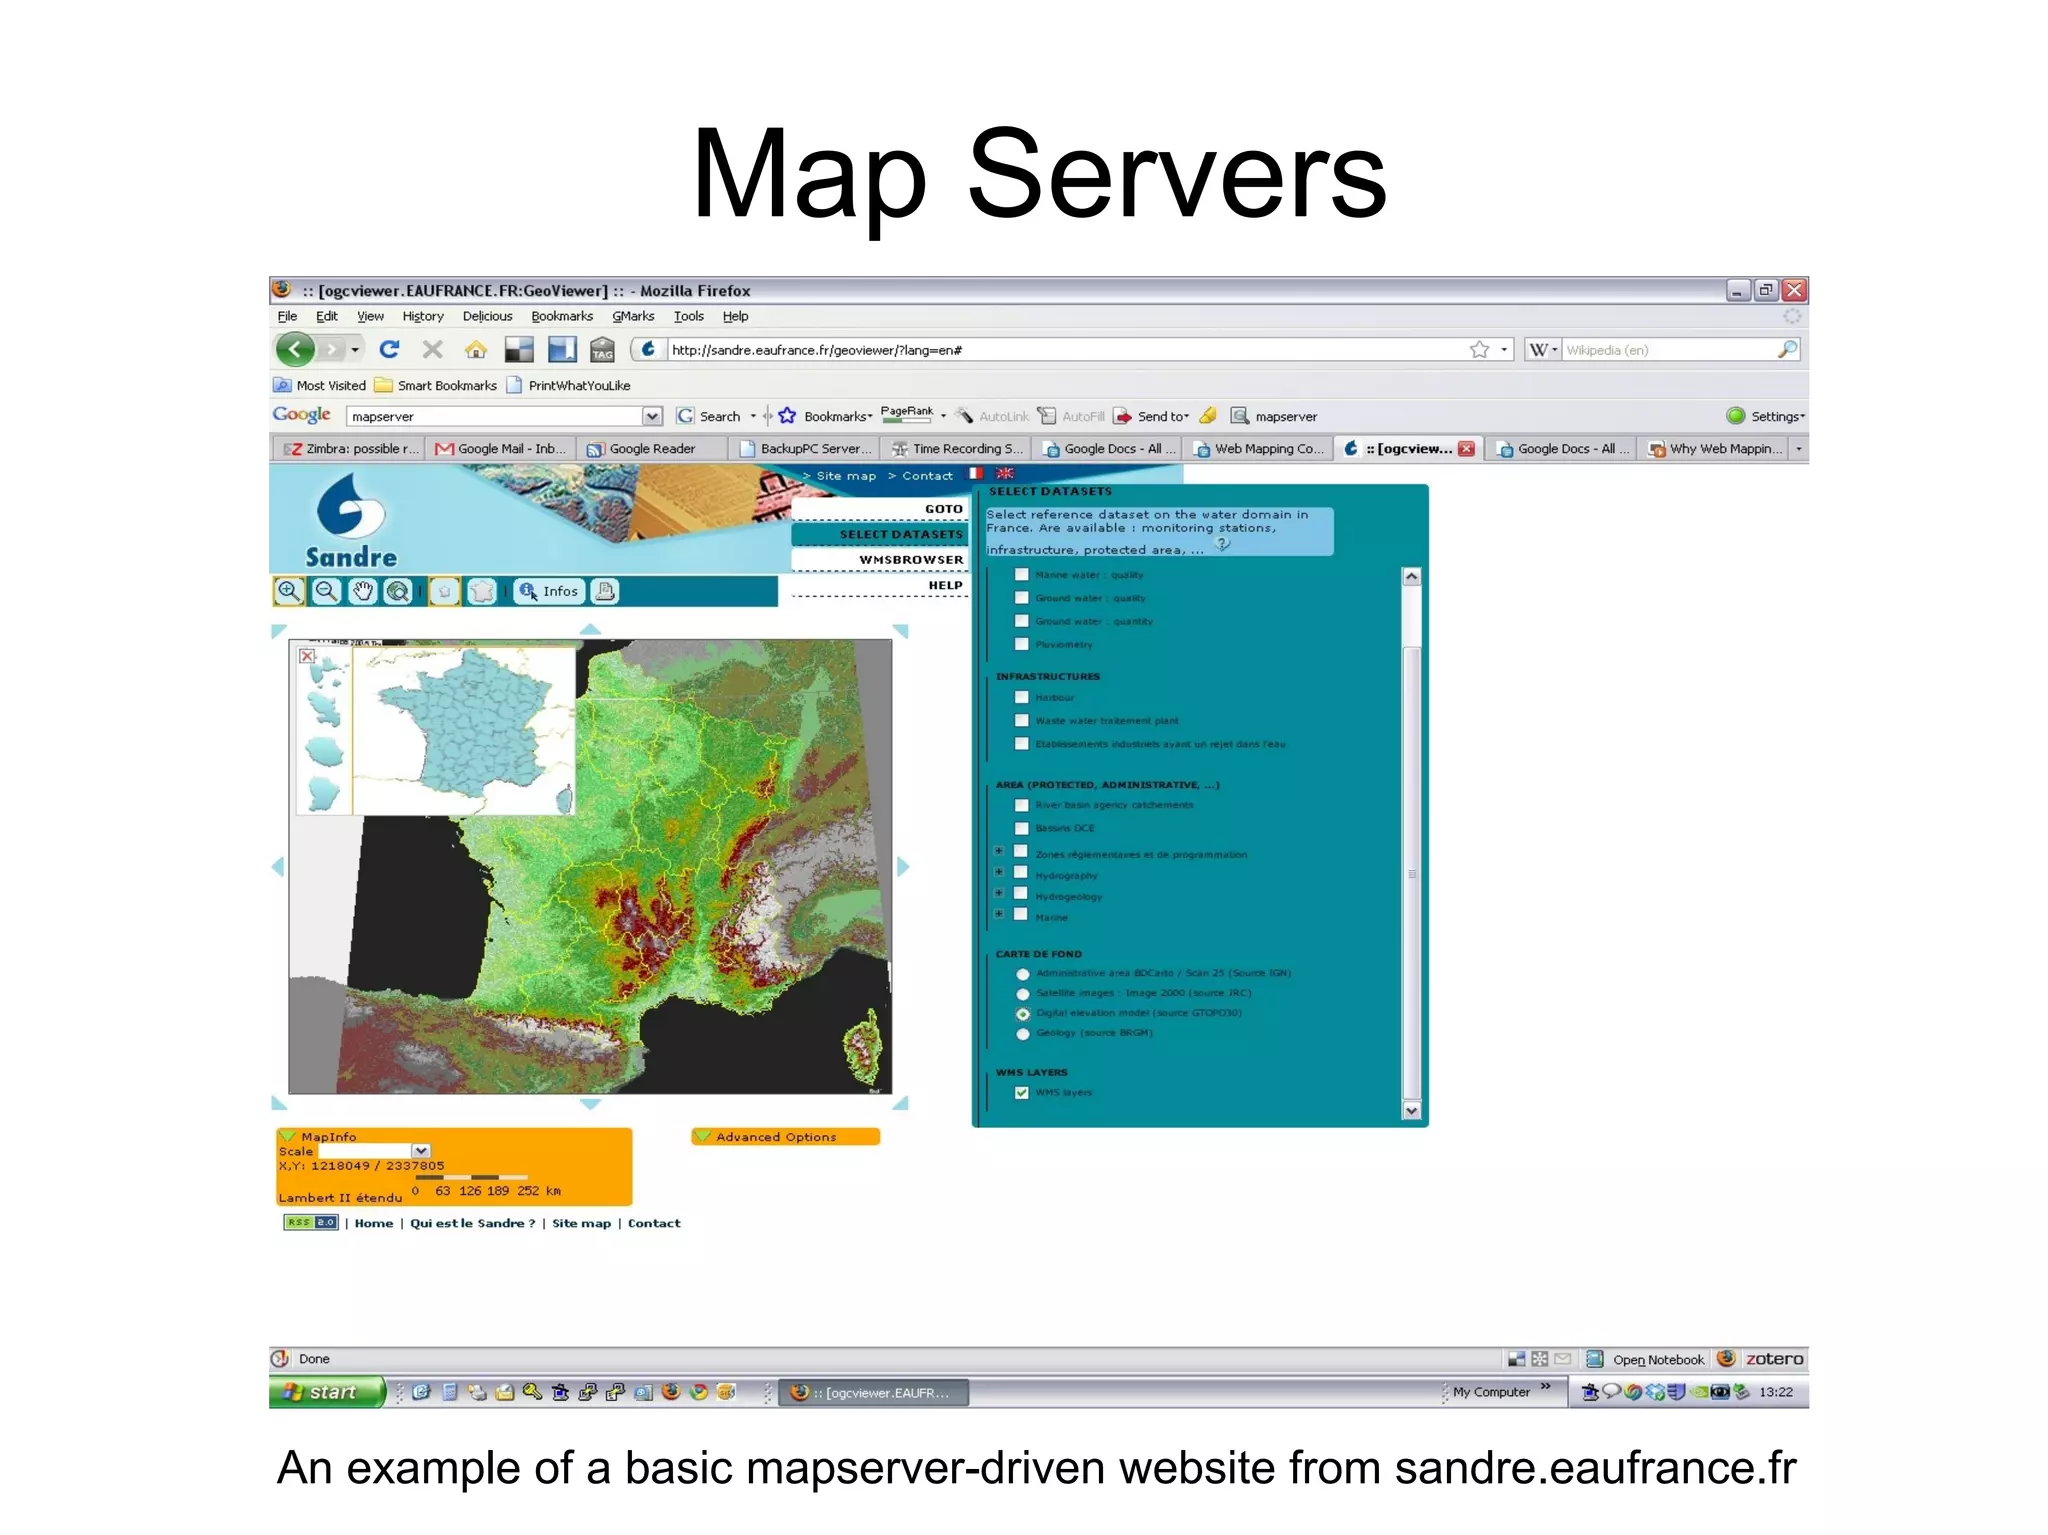This screenshot has width=2048, height=1535.
Task: Select the zoom out tool
Action: pos(326,591)
